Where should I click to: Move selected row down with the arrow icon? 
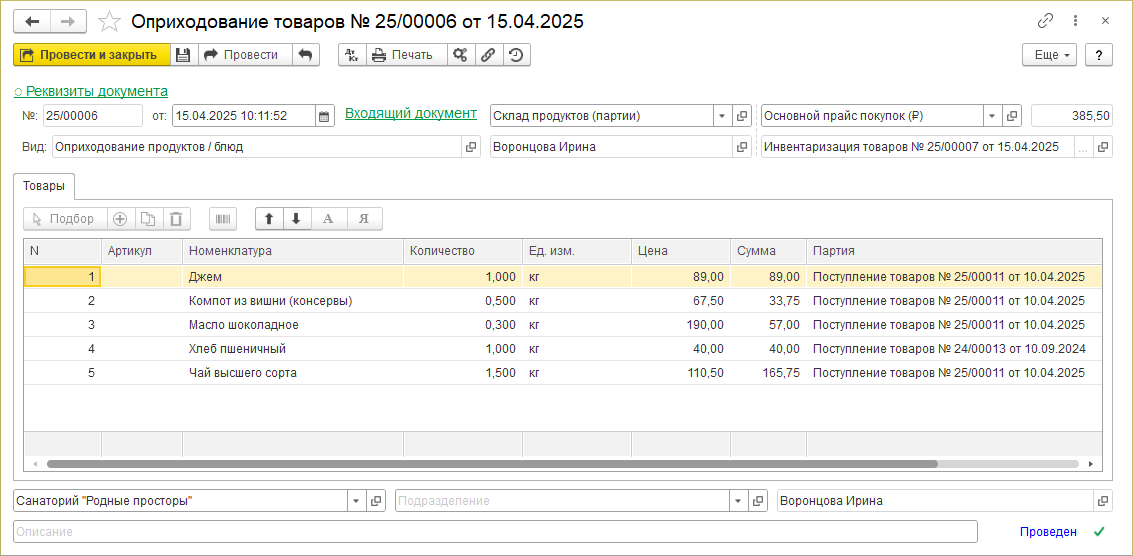click(296, 219)
